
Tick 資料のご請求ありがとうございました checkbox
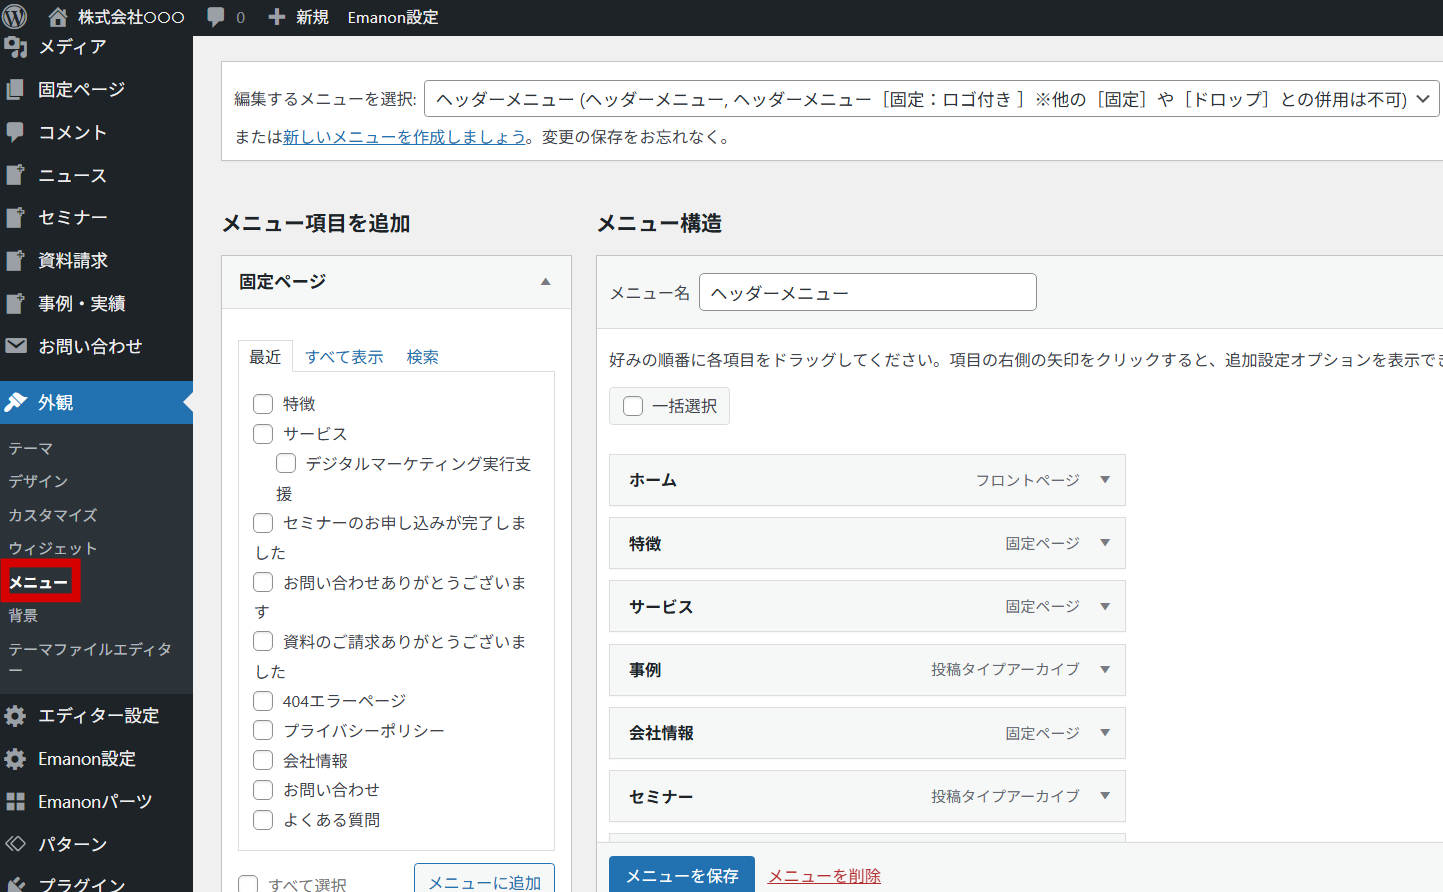[x=263, y=641]
